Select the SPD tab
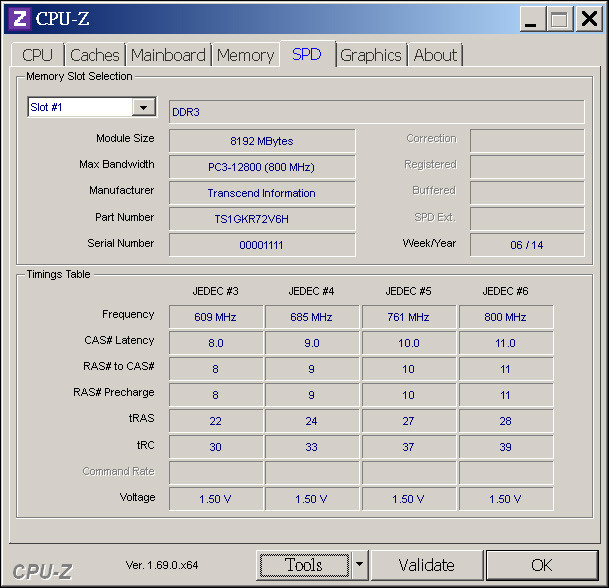The width and height of the screenshot is (609, 588). click(307, 54)
